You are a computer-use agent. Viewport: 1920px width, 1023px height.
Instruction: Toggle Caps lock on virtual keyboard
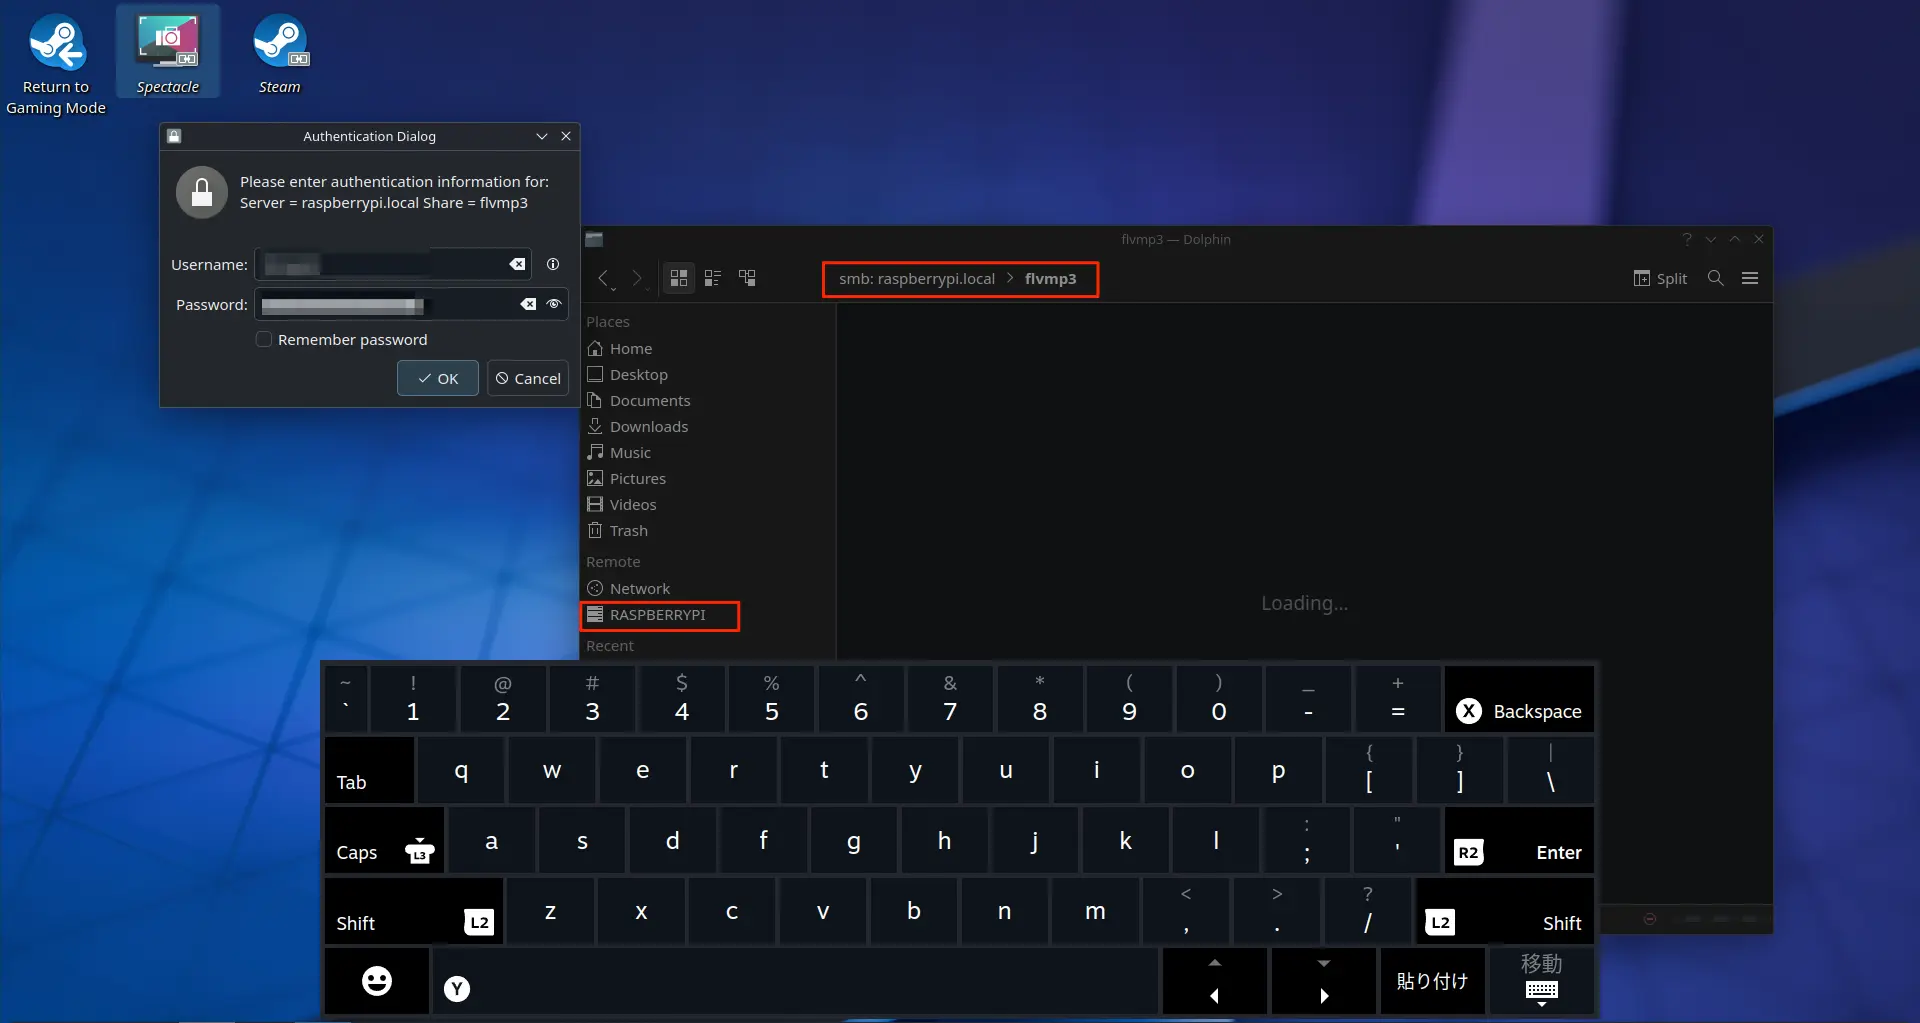point(384,840)
